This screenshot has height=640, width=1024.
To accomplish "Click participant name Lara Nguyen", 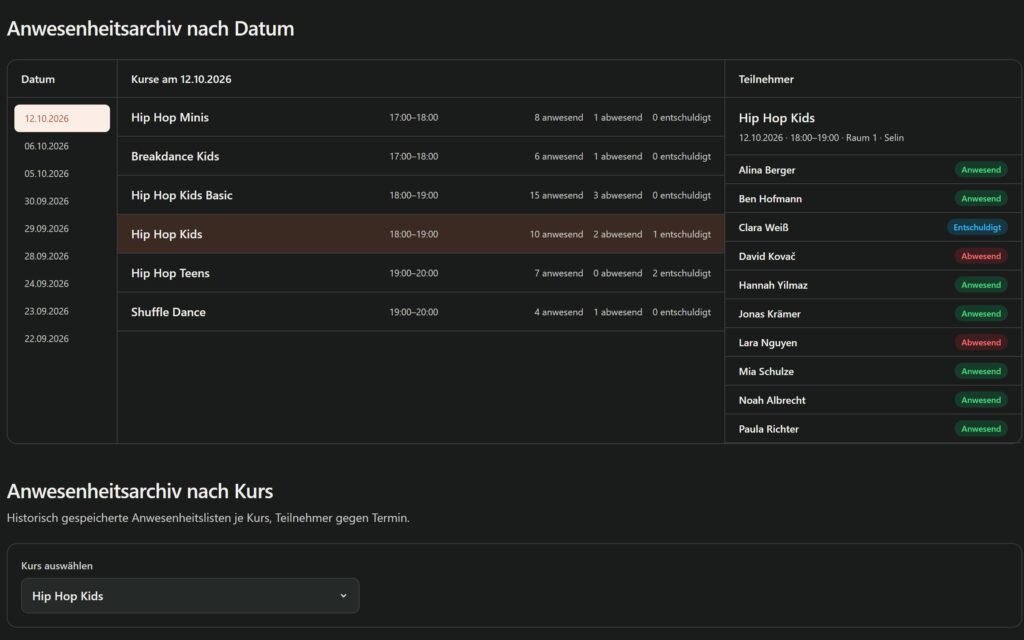I will (767, 342).
